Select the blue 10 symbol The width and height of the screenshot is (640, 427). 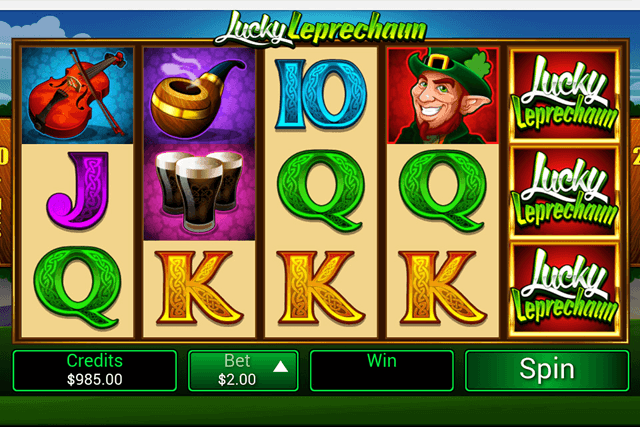pyautogui.click(x=321, y=95)
